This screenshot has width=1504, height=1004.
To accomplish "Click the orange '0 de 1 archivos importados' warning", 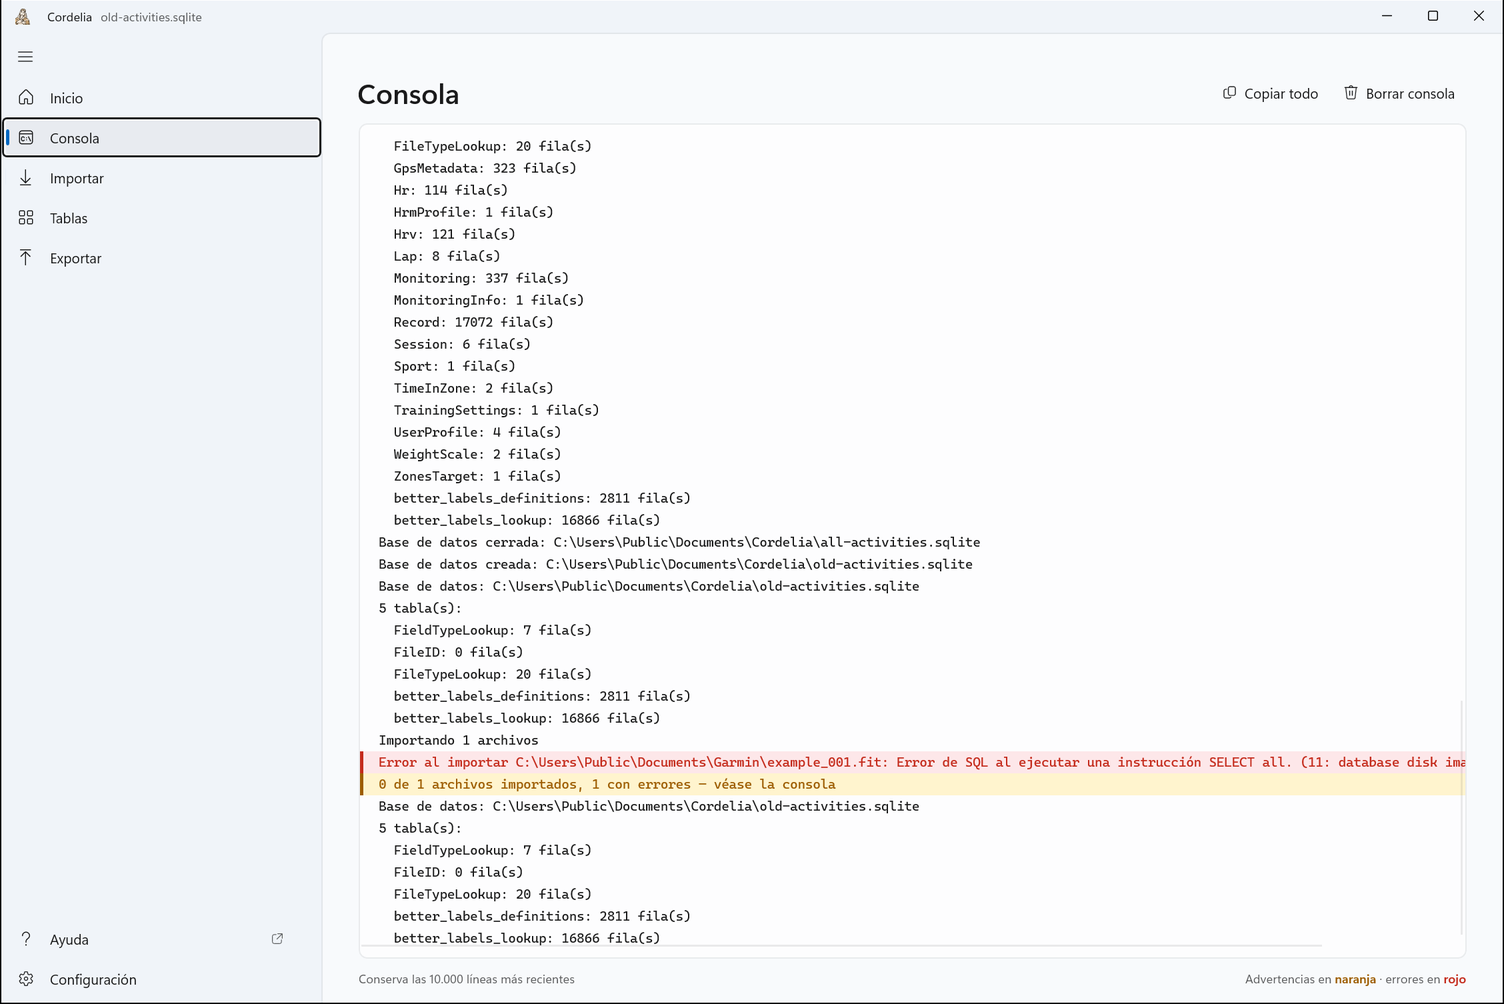I will (x=913, y=784).
